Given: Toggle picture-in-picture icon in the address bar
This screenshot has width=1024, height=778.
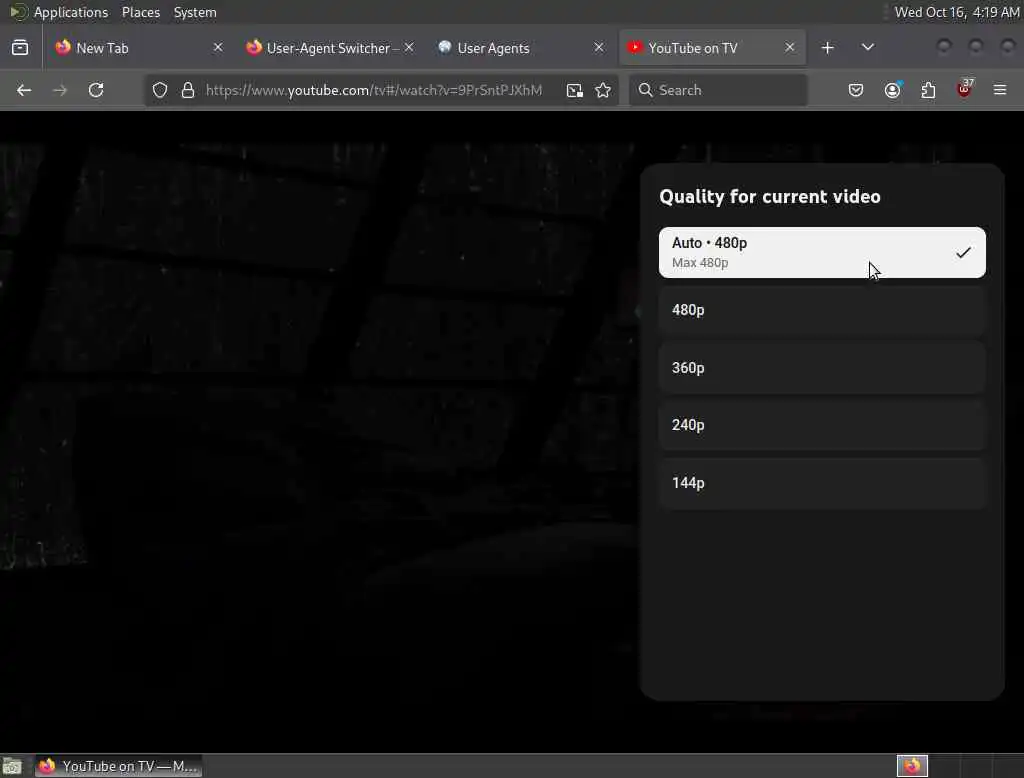Looking at the screenshot, I should (x=575, y=90).
